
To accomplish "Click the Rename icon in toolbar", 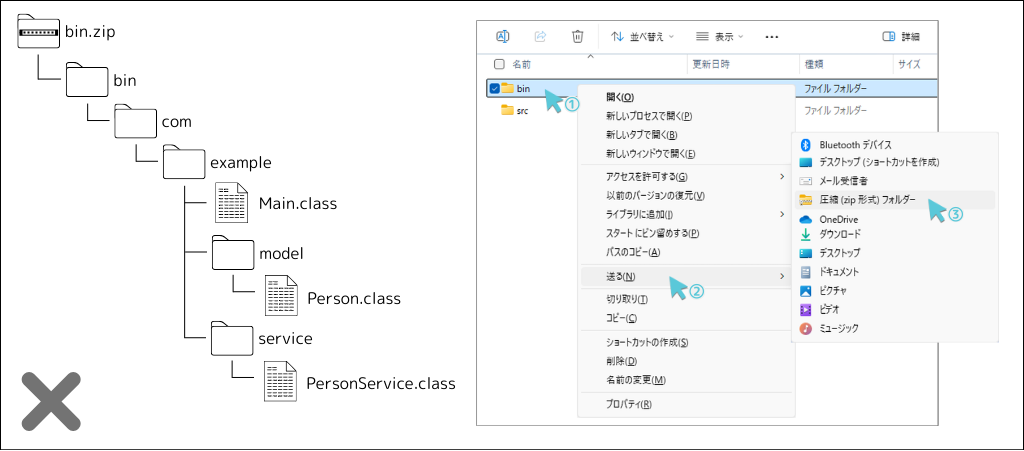I will [503, 36].
